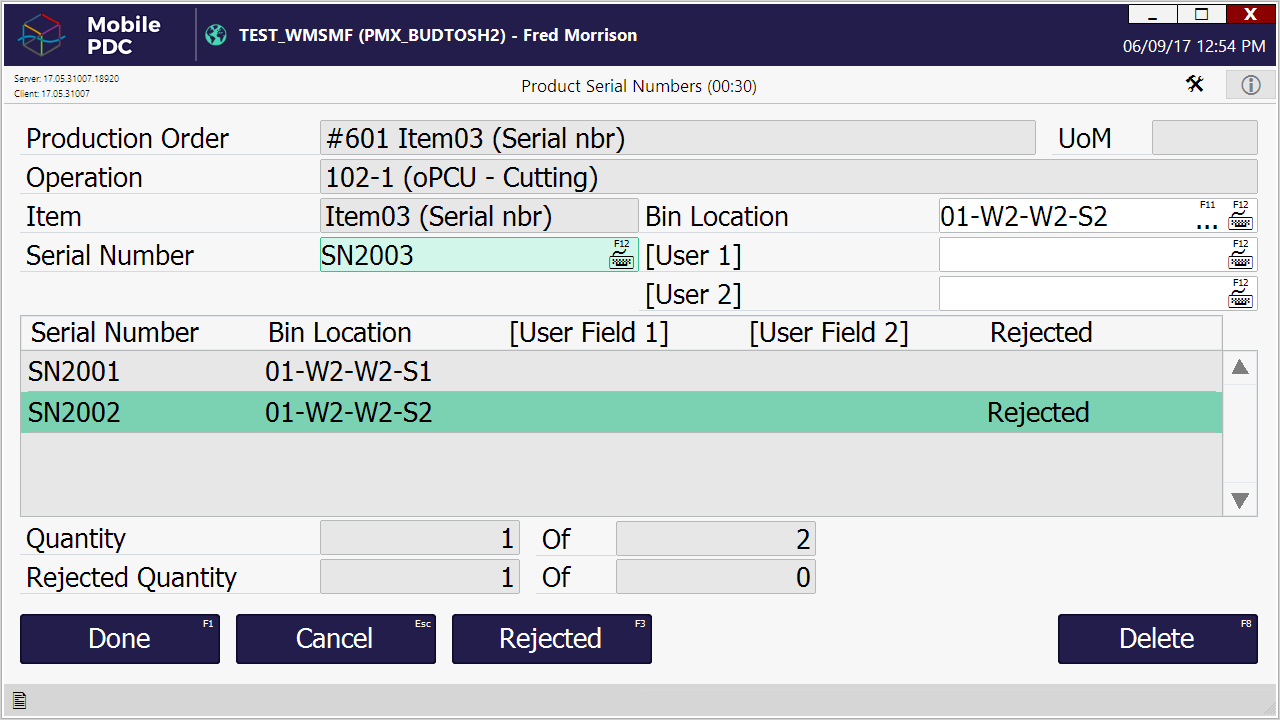Image resolution: width=1280 pixels, height=720 pixels.
Task: Click the Mobile PDC cube logo
Action: pos(41,36)
